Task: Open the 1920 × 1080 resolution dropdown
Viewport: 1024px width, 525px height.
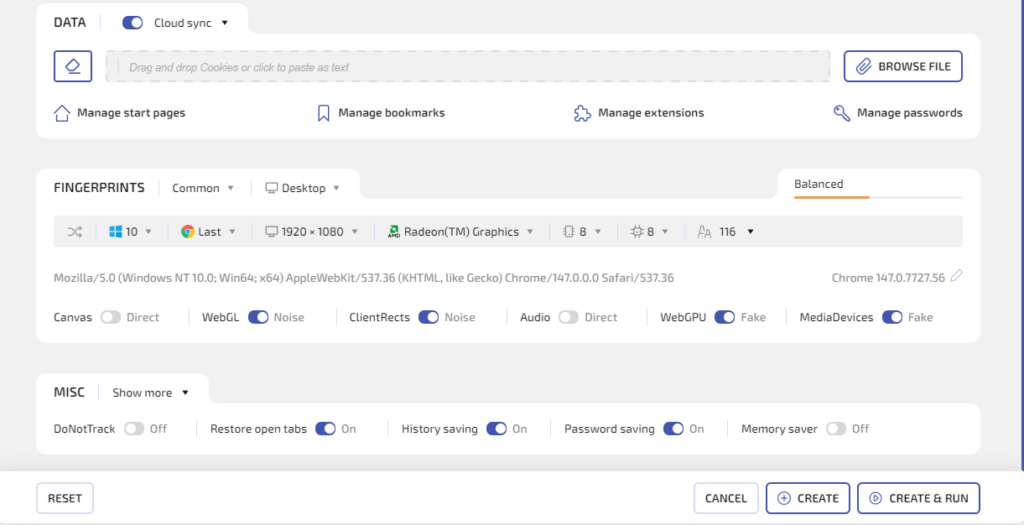Action: point(311,232)
